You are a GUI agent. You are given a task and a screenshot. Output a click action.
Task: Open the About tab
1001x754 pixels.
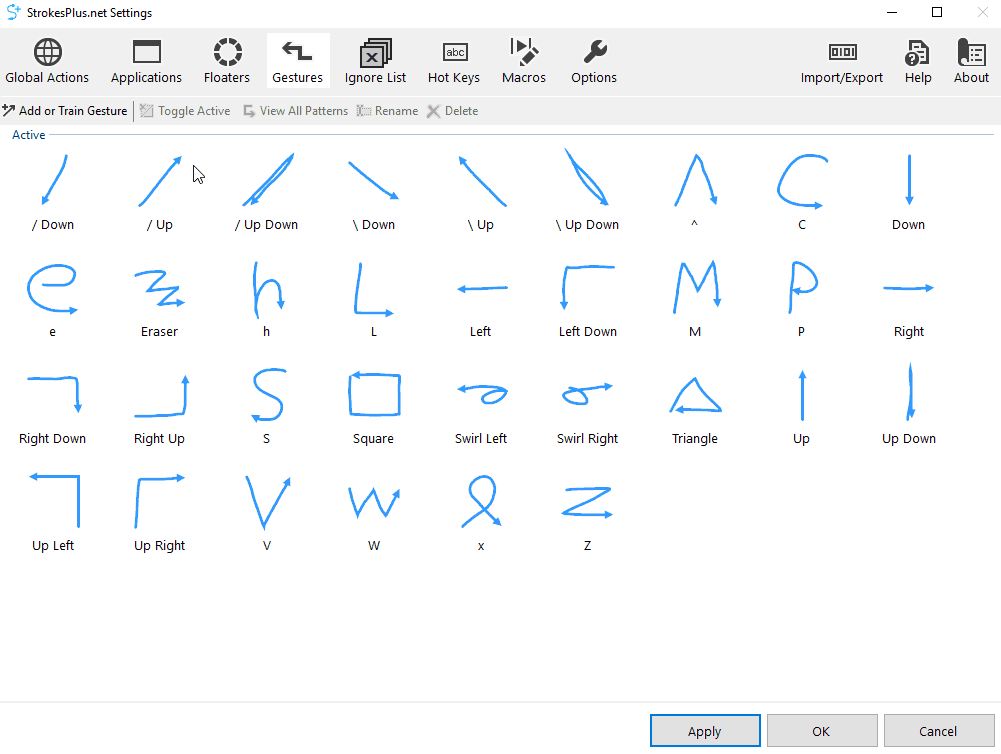click(x=971, y=61)
